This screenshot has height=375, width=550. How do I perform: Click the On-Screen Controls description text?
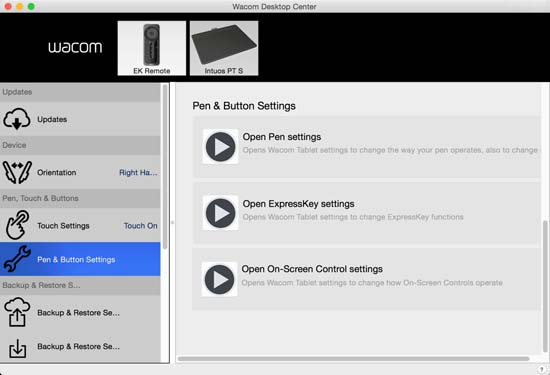372,283
